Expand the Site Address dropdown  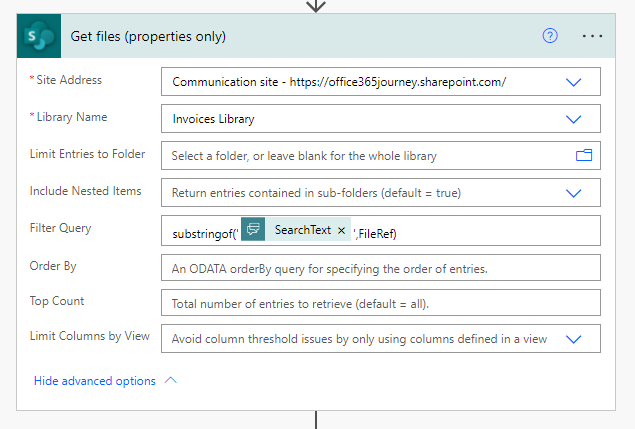tap(573, 82)
